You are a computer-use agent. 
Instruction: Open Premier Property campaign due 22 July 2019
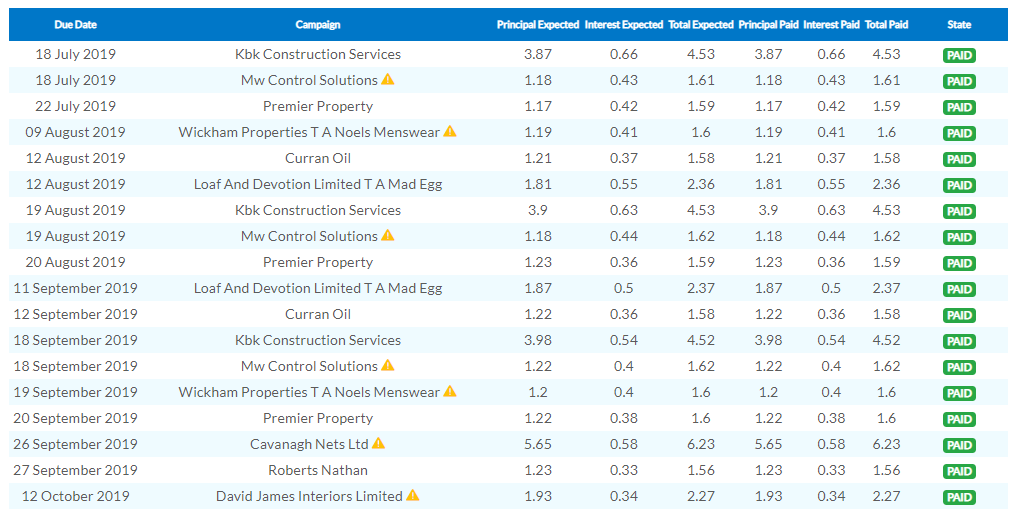(x=318, y=106)
